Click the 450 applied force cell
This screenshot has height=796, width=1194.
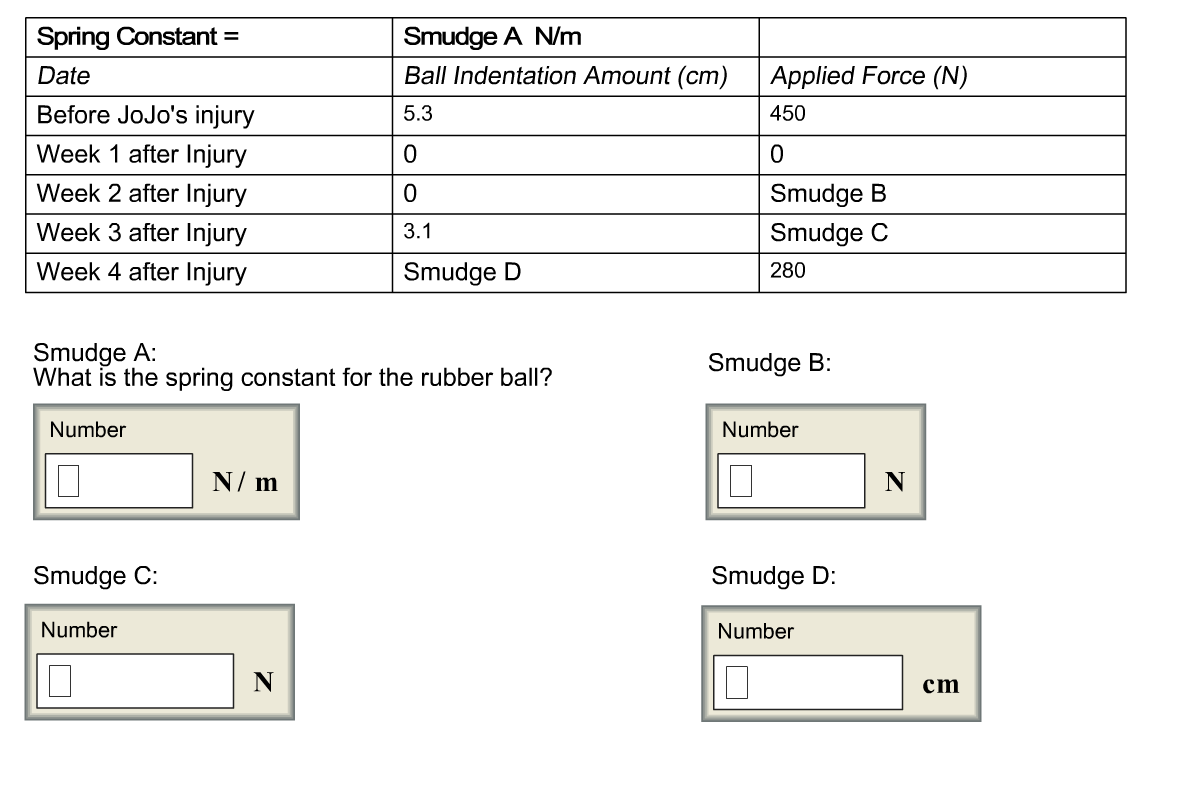click(x=942, y=115)
